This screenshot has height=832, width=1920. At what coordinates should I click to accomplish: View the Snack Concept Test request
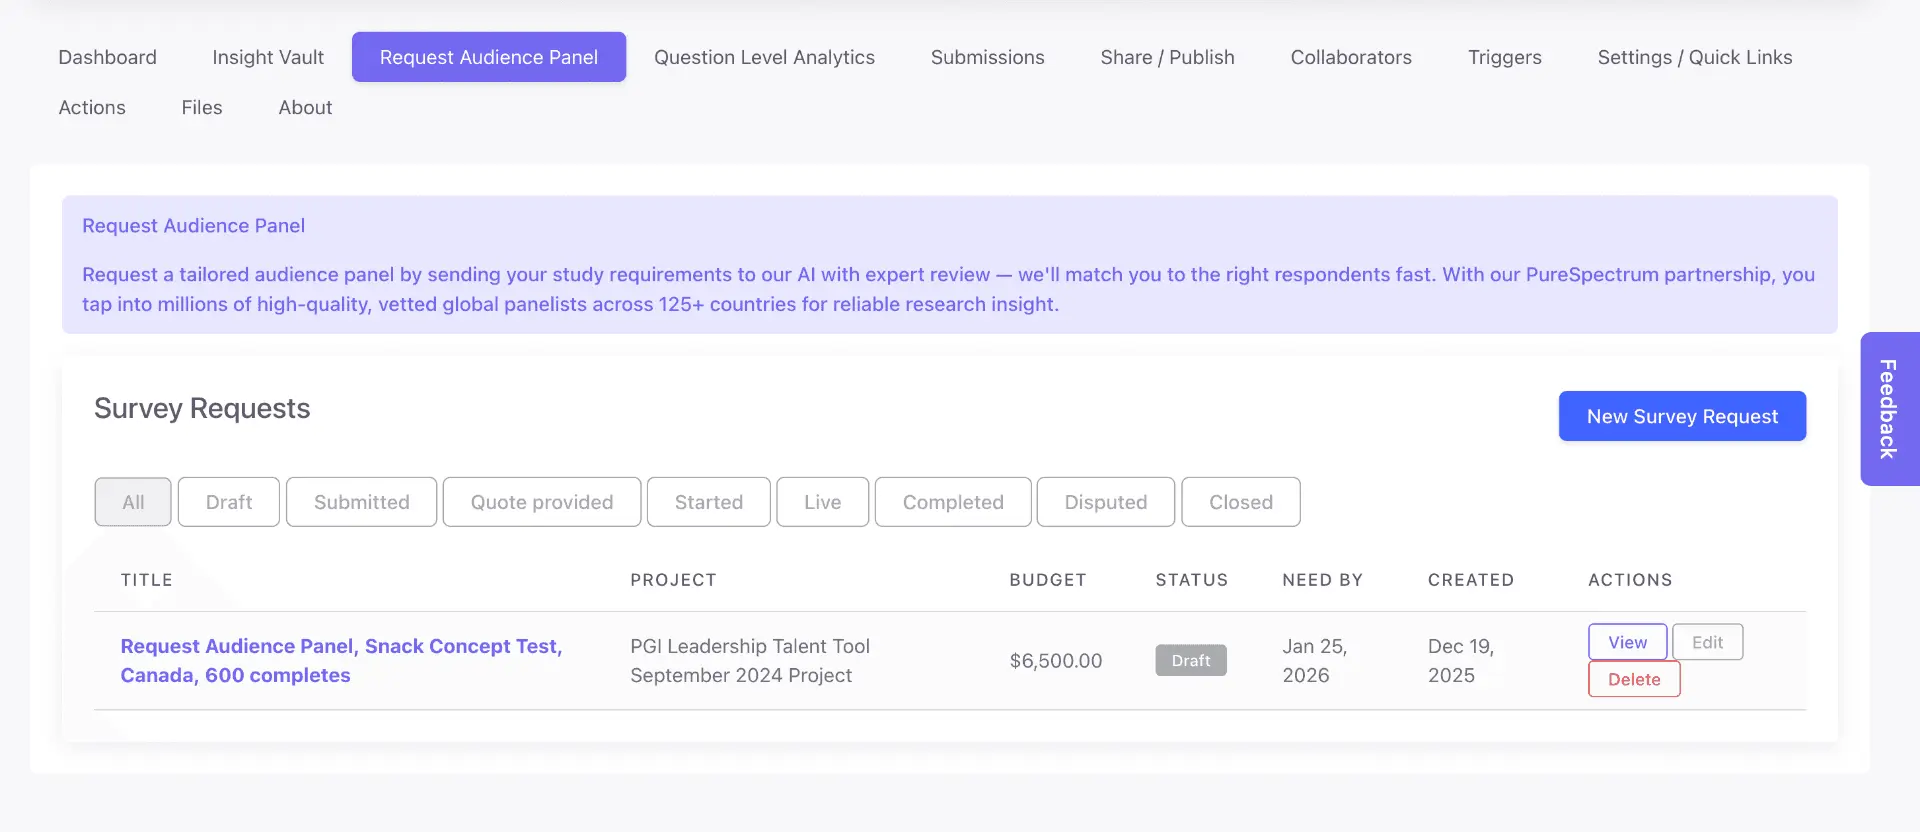click(x=1627, y=642)
